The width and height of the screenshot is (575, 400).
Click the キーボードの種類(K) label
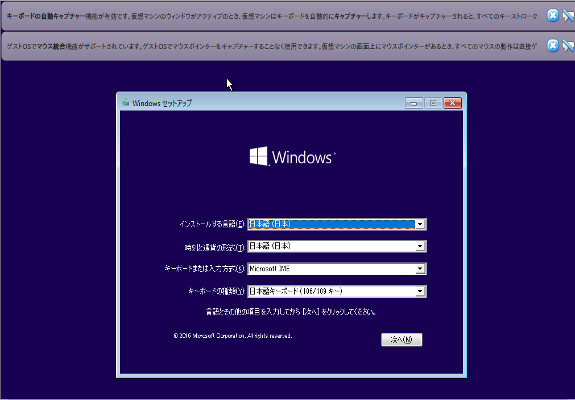click(x=216, y=291)
